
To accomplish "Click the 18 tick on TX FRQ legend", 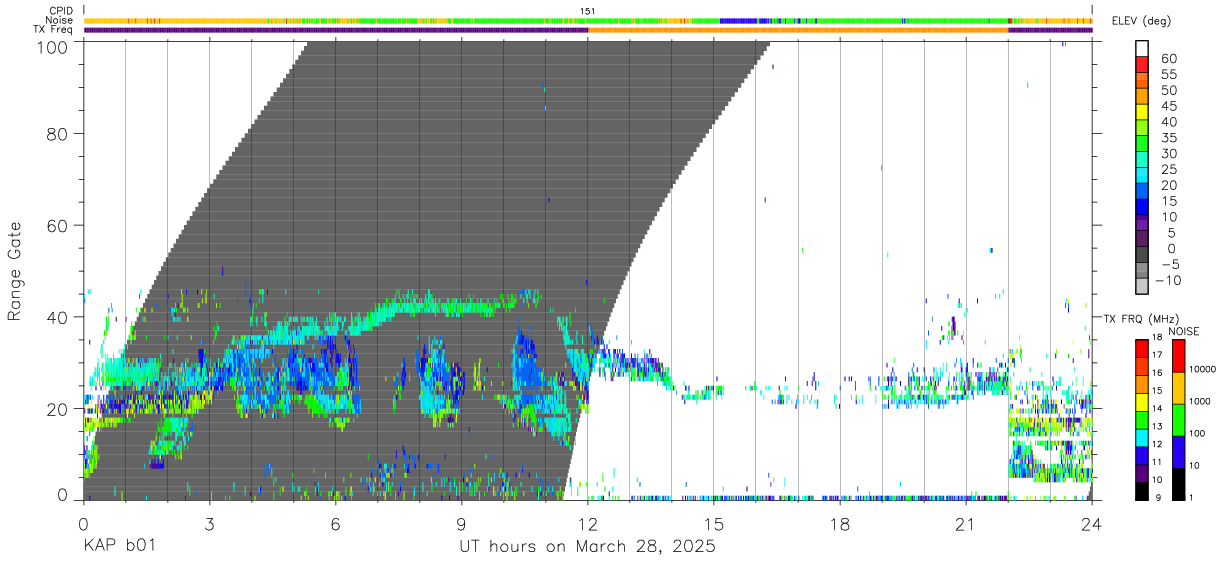I will coord(1157,337).
